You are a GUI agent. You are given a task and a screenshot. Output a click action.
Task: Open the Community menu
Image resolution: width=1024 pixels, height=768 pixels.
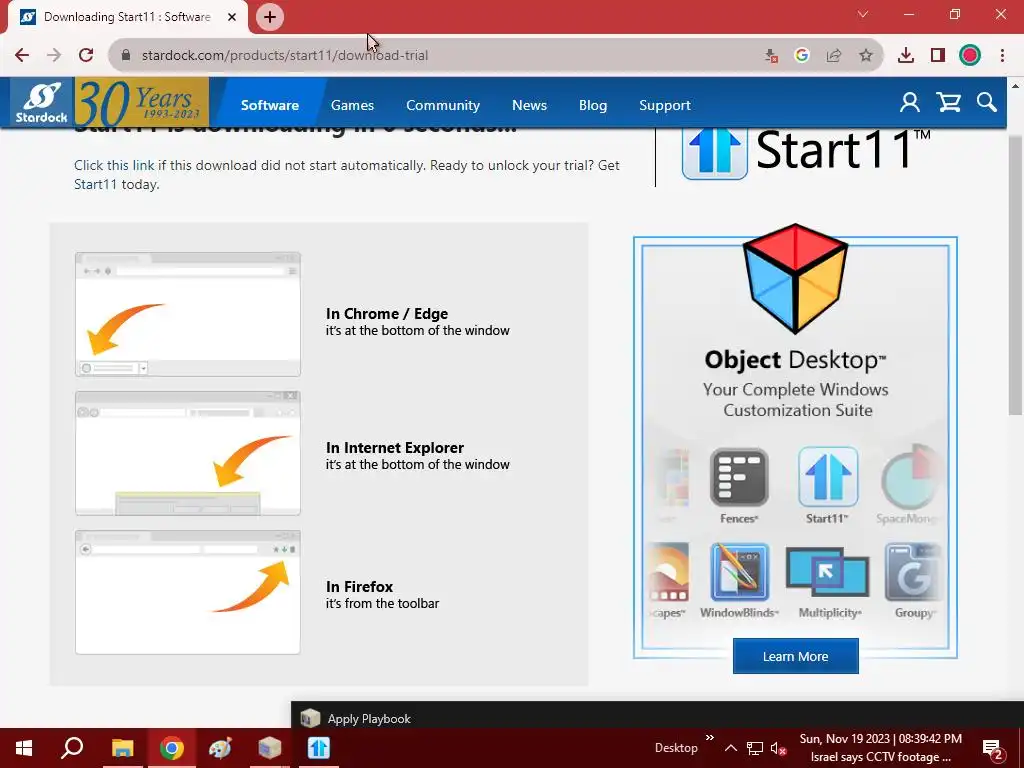[443, 105]
